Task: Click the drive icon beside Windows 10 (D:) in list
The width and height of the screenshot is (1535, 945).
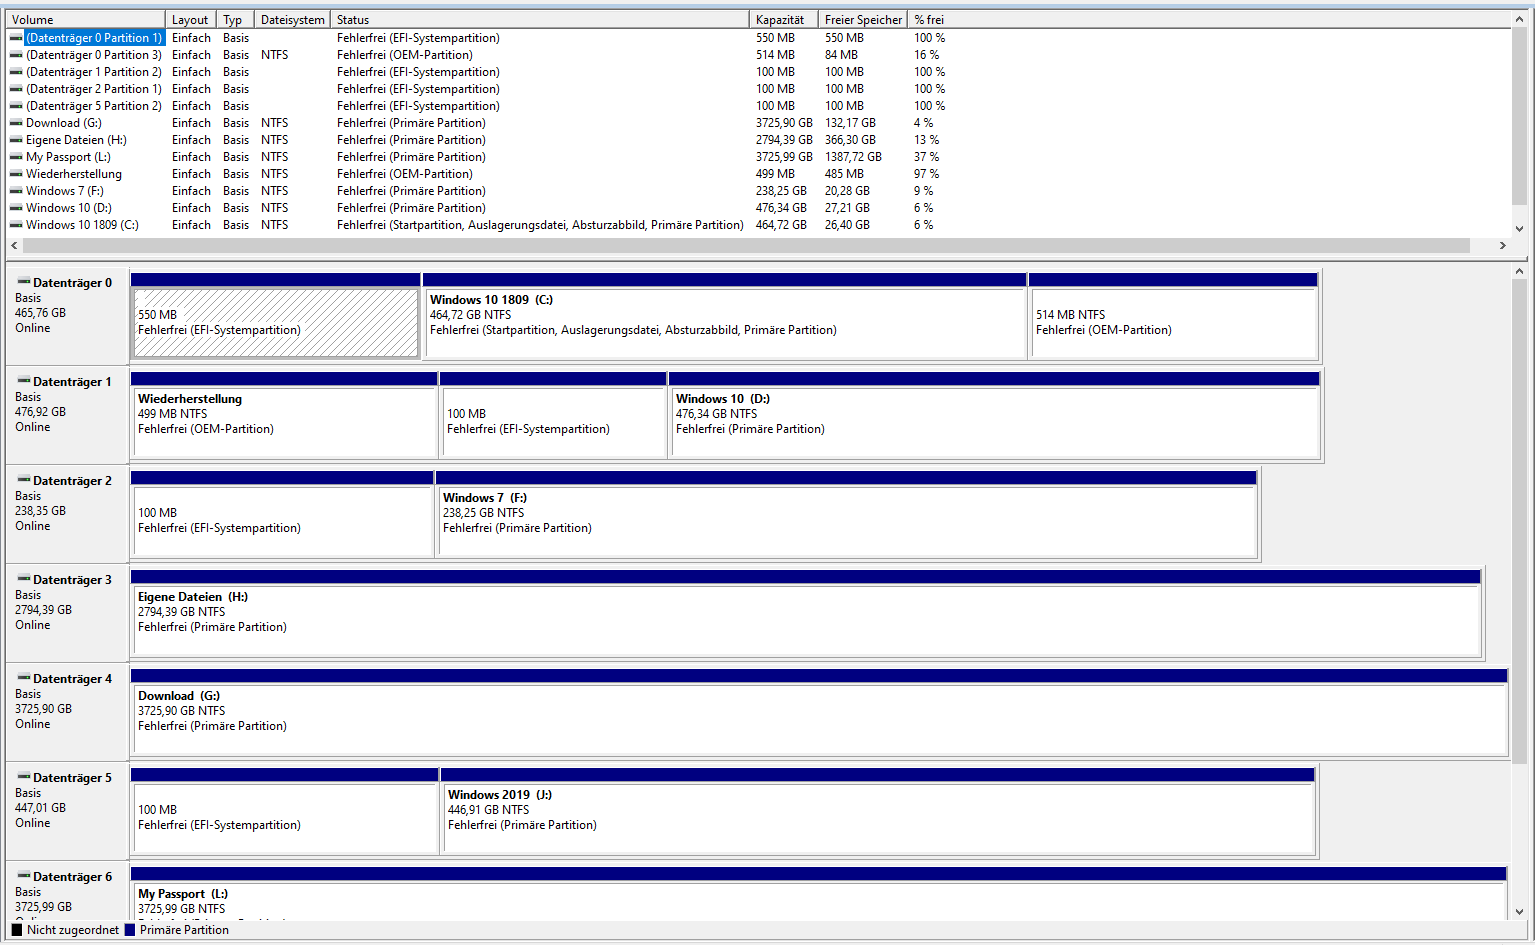Action: [16, 208]
